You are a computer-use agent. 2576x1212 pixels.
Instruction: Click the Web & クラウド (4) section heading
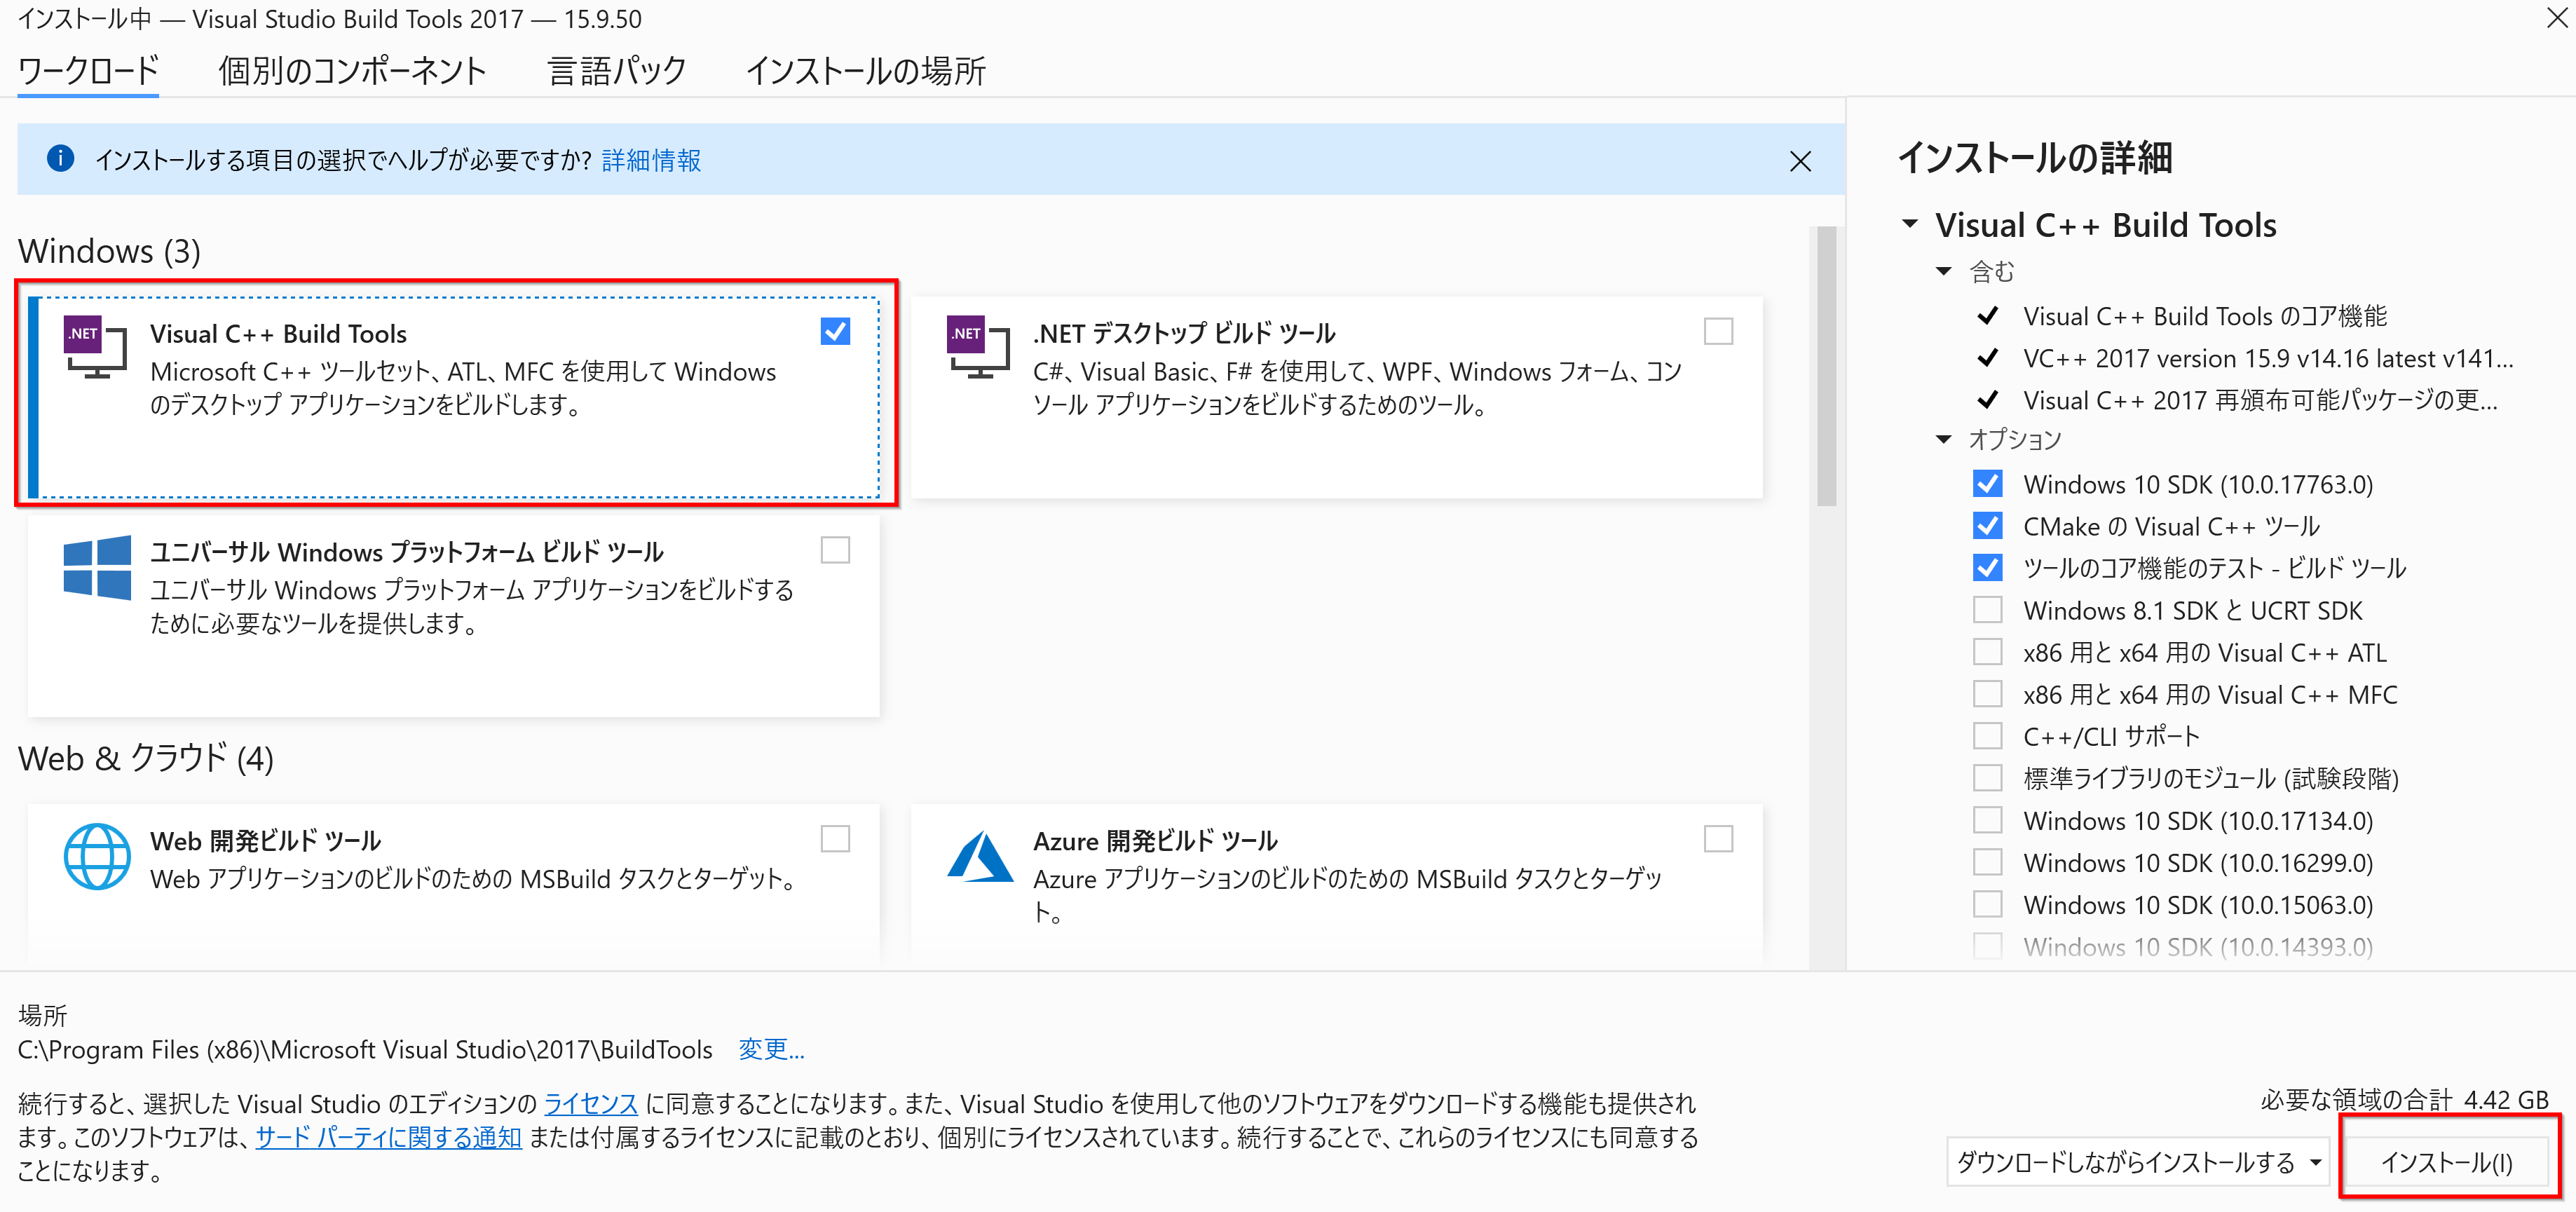click(x=146, y=758)
